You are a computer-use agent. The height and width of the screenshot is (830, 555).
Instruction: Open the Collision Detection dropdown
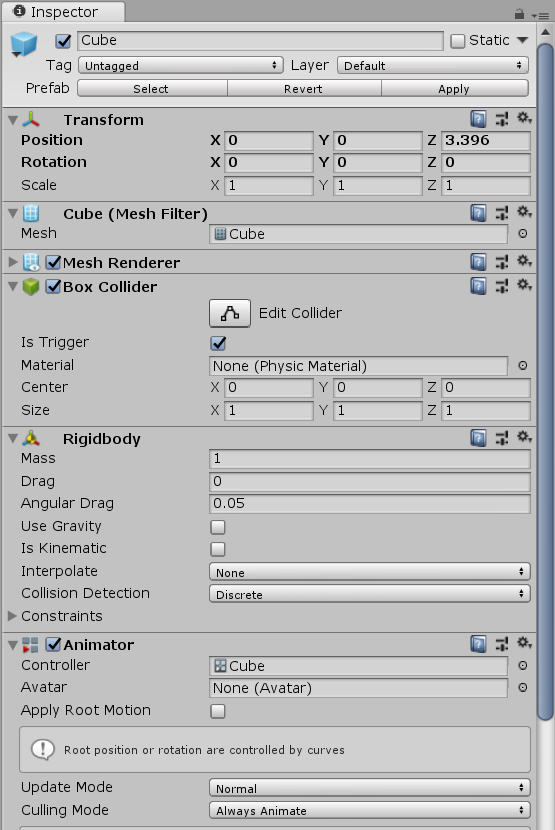coord(370,594)
